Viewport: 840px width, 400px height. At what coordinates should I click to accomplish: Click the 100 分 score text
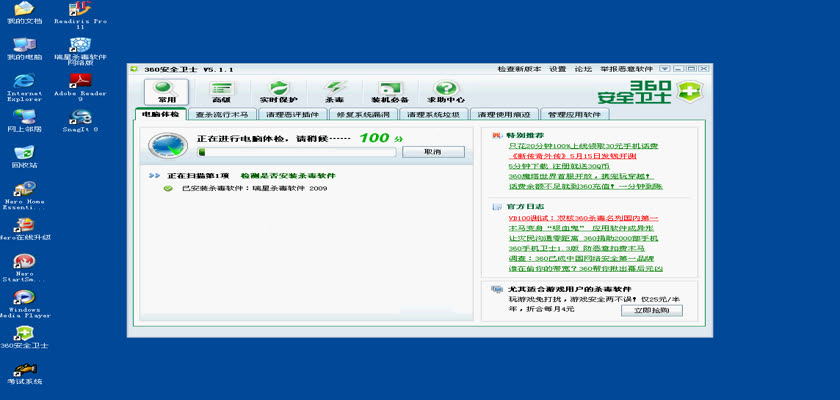point(381,138)
